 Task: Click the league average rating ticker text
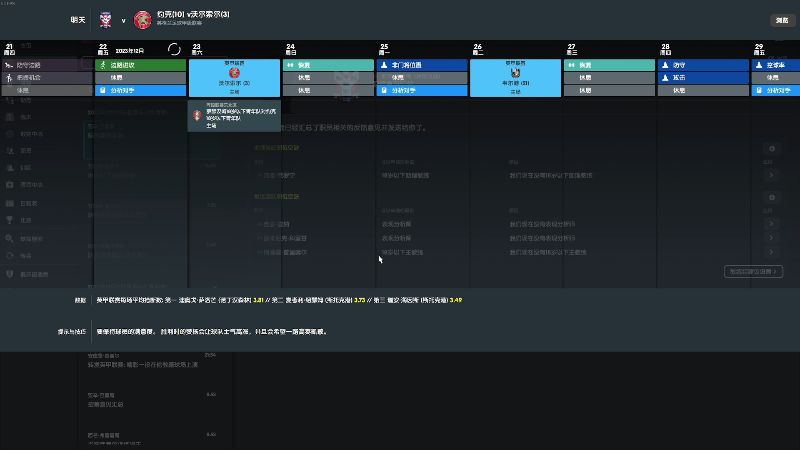point(279,301)
